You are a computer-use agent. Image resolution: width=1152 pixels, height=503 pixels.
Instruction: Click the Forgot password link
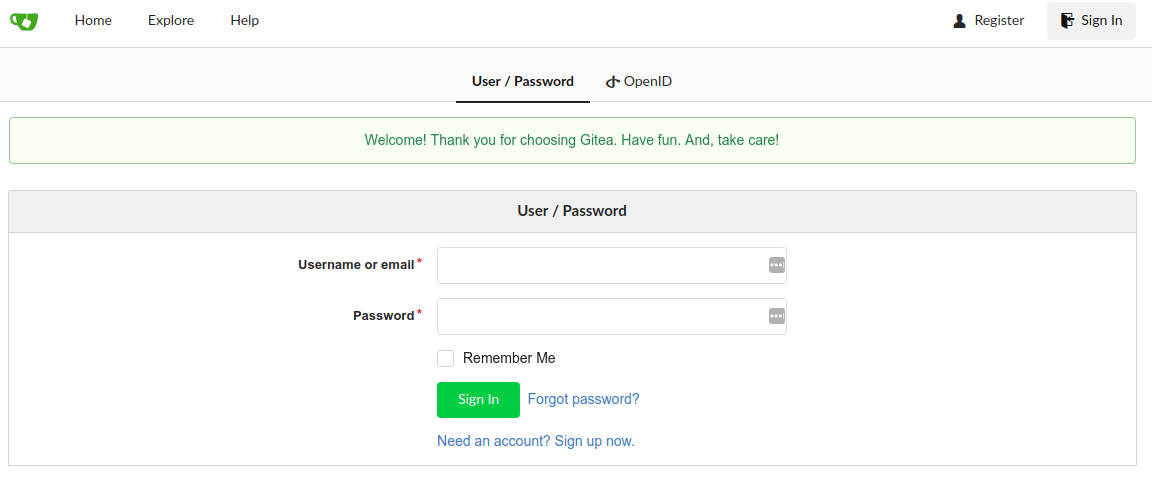[583, 399]
